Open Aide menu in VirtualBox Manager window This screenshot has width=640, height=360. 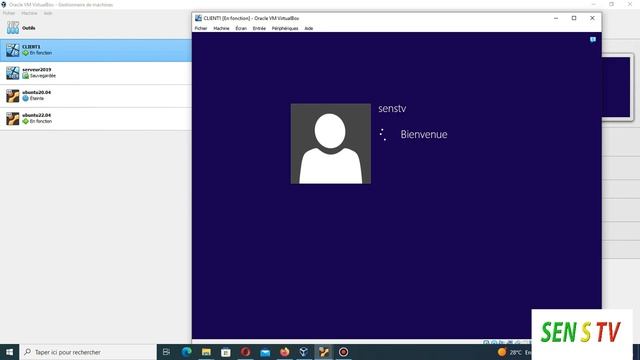[x=48, y=13]
